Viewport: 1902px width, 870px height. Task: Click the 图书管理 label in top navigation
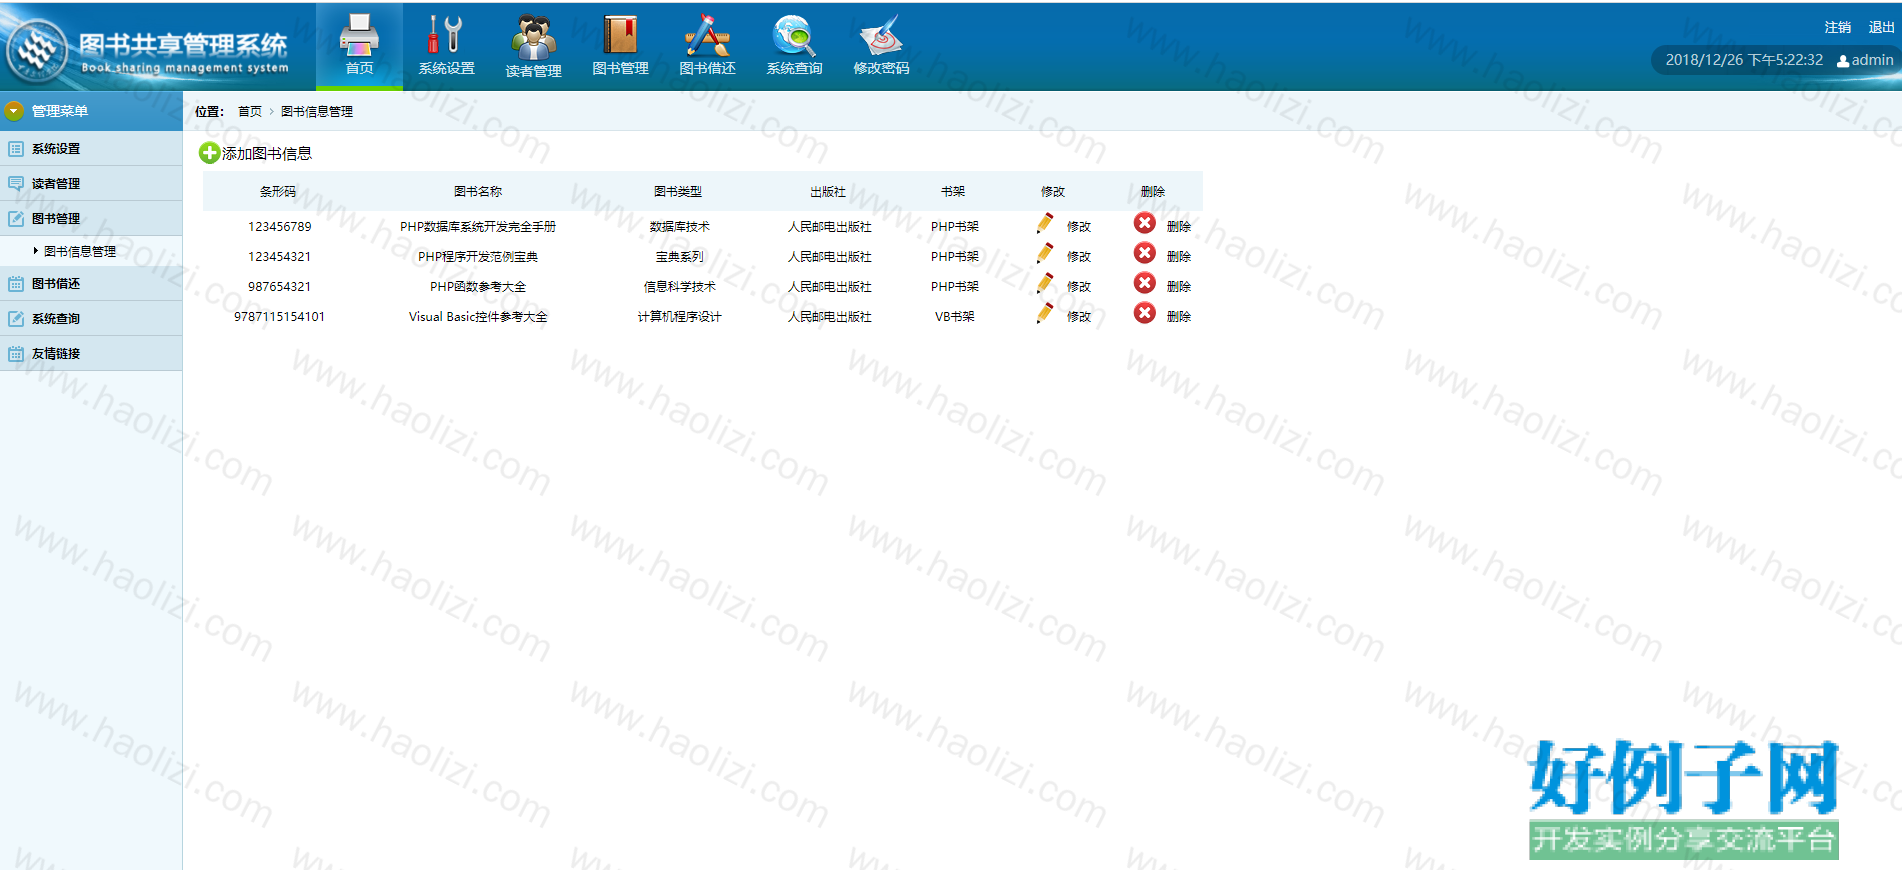(620, 68)
